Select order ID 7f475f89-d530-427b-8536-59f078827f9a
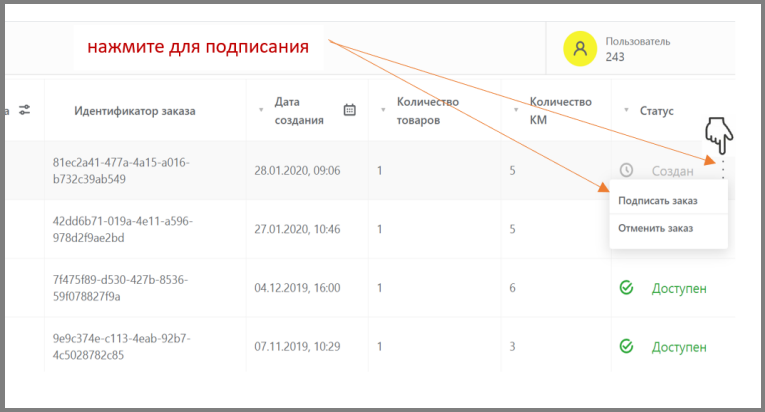This screenshot has width=765, height=412. pyautogui.click(x=120, y=288)
